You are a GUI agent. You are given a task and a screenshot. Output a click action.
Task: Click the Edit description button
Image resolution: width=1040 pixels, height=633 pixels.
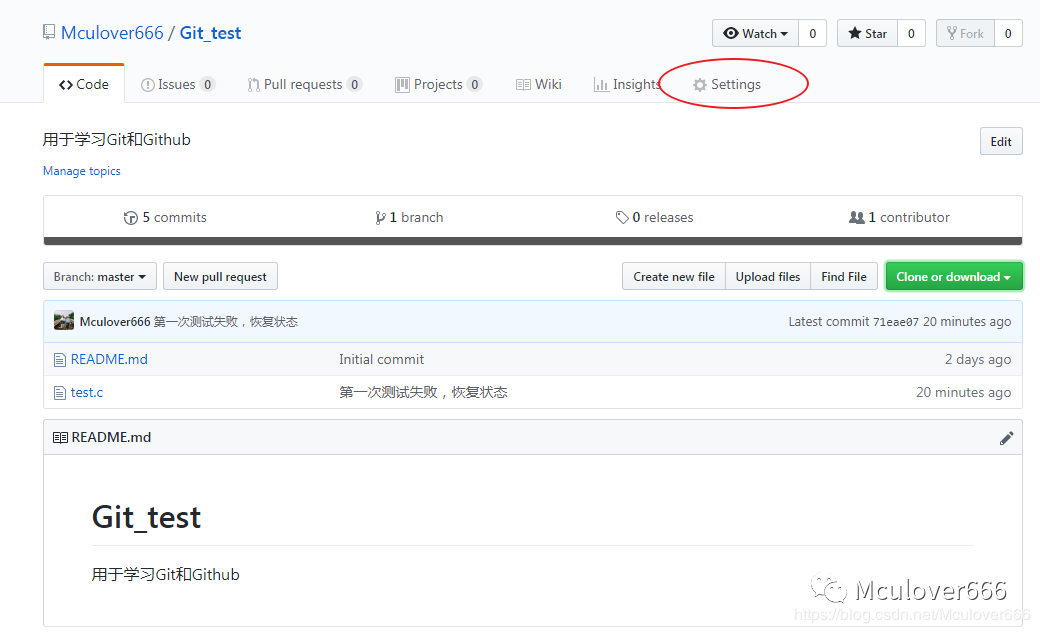coord(1001,141)
